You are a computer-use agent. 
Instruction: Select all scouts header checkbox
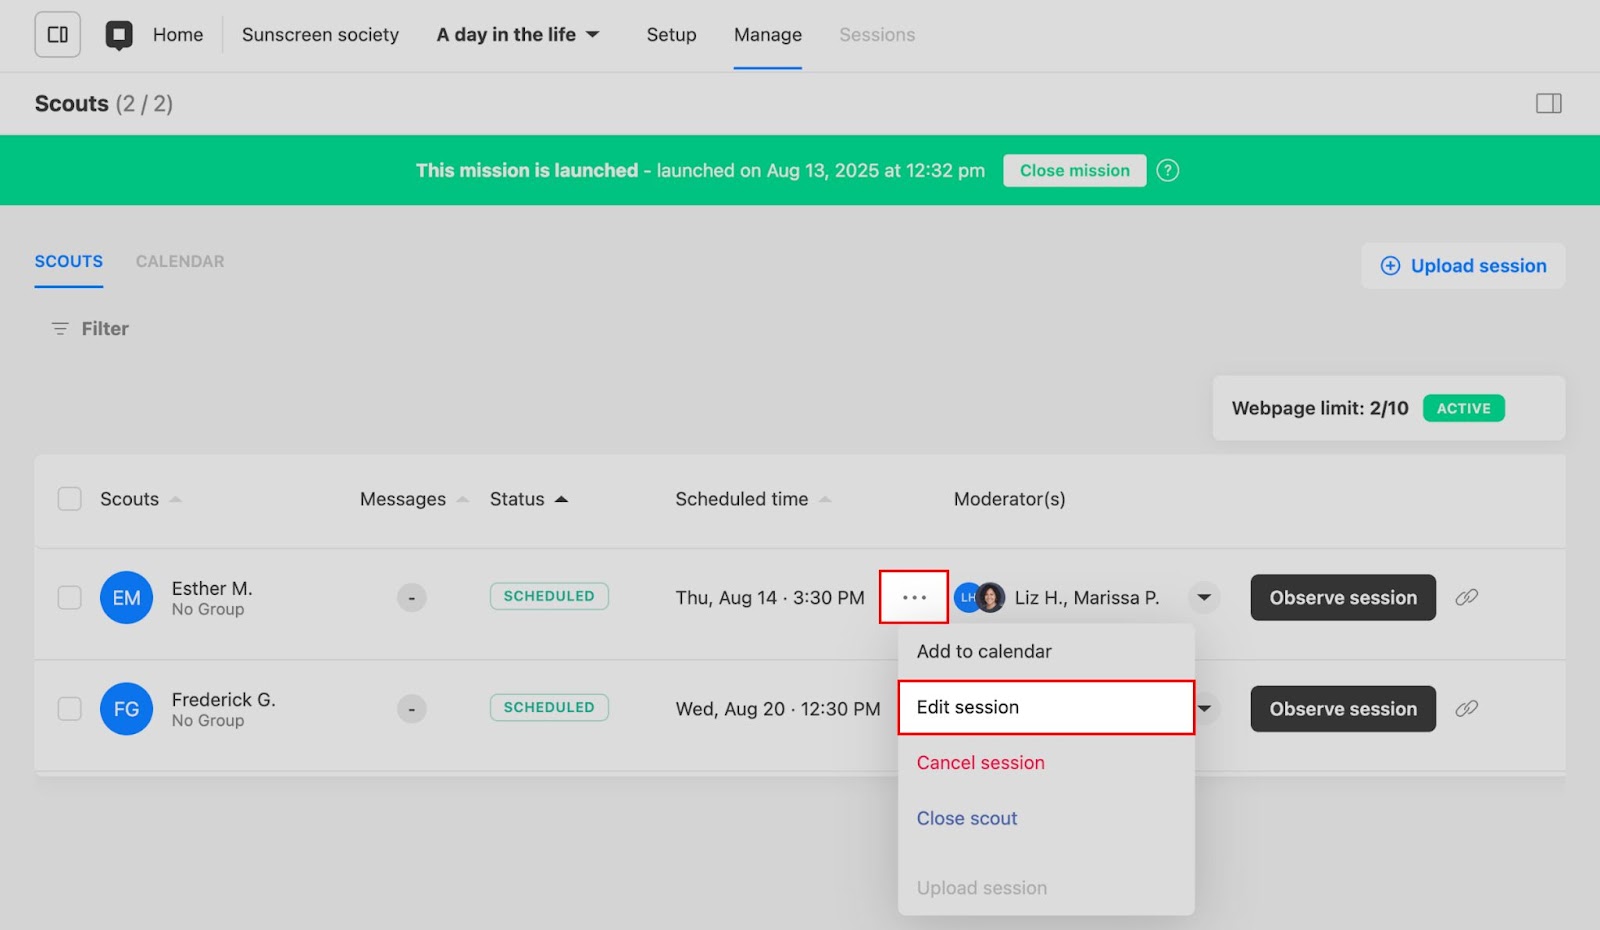click(69, 499)
